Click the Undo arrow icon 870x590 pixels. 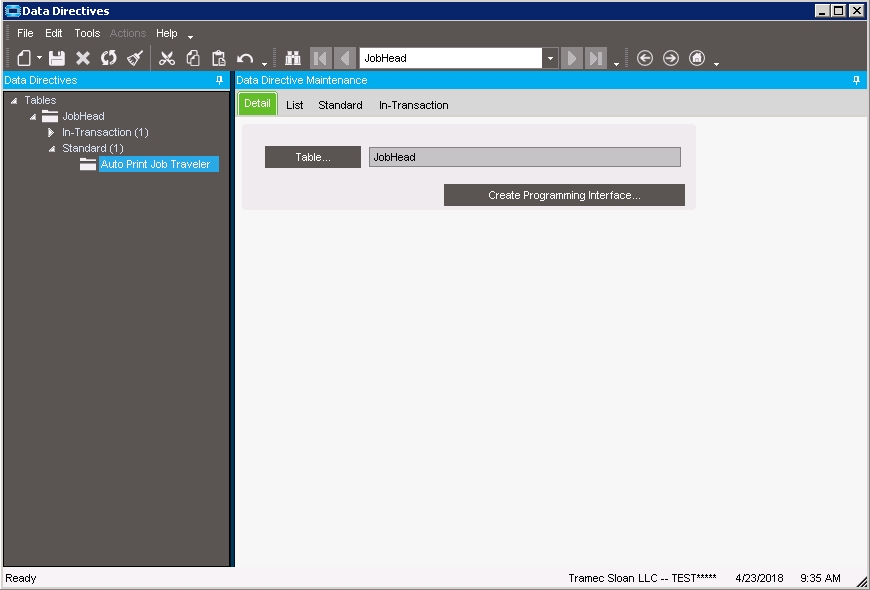pyautogui.click(x=245, y=58)
